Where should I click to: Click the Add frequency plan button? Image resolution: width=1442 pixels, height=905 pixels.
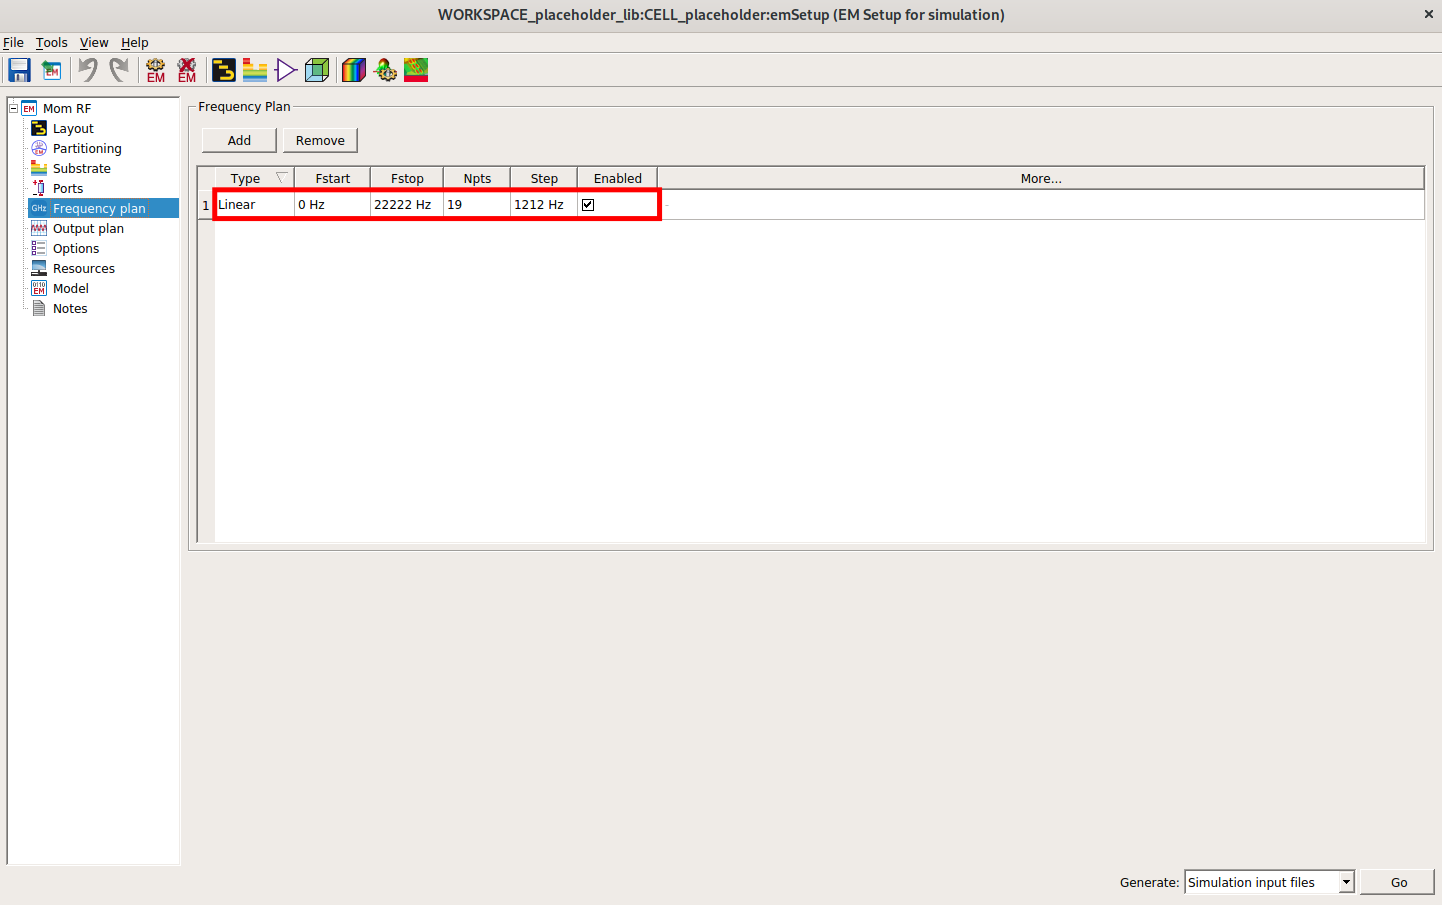point(239,140)
